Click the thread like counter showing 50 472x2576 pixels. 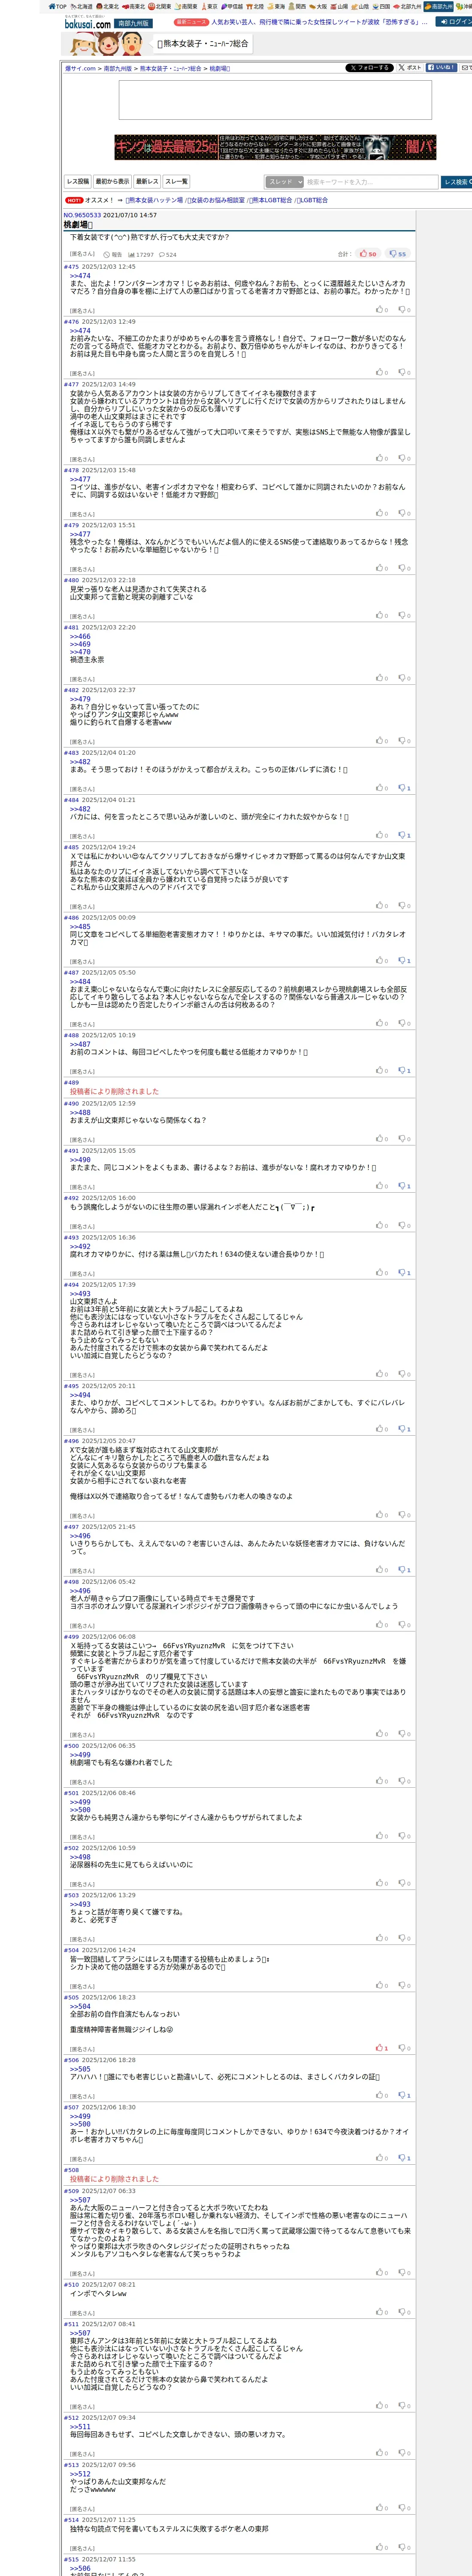click(368, 254)
